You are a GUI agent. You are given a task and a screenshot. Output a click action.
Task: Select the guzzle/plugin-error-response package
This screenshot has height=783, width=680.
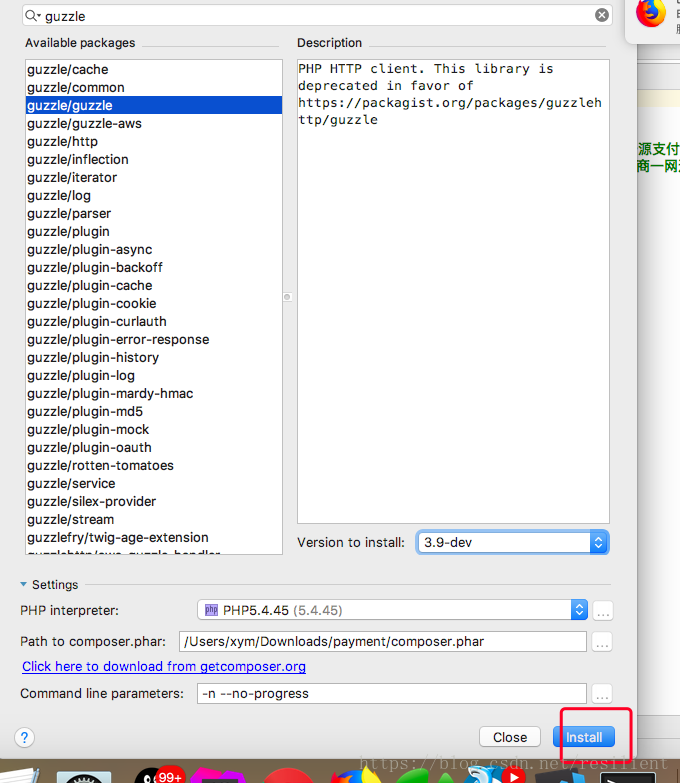(154, 339)
